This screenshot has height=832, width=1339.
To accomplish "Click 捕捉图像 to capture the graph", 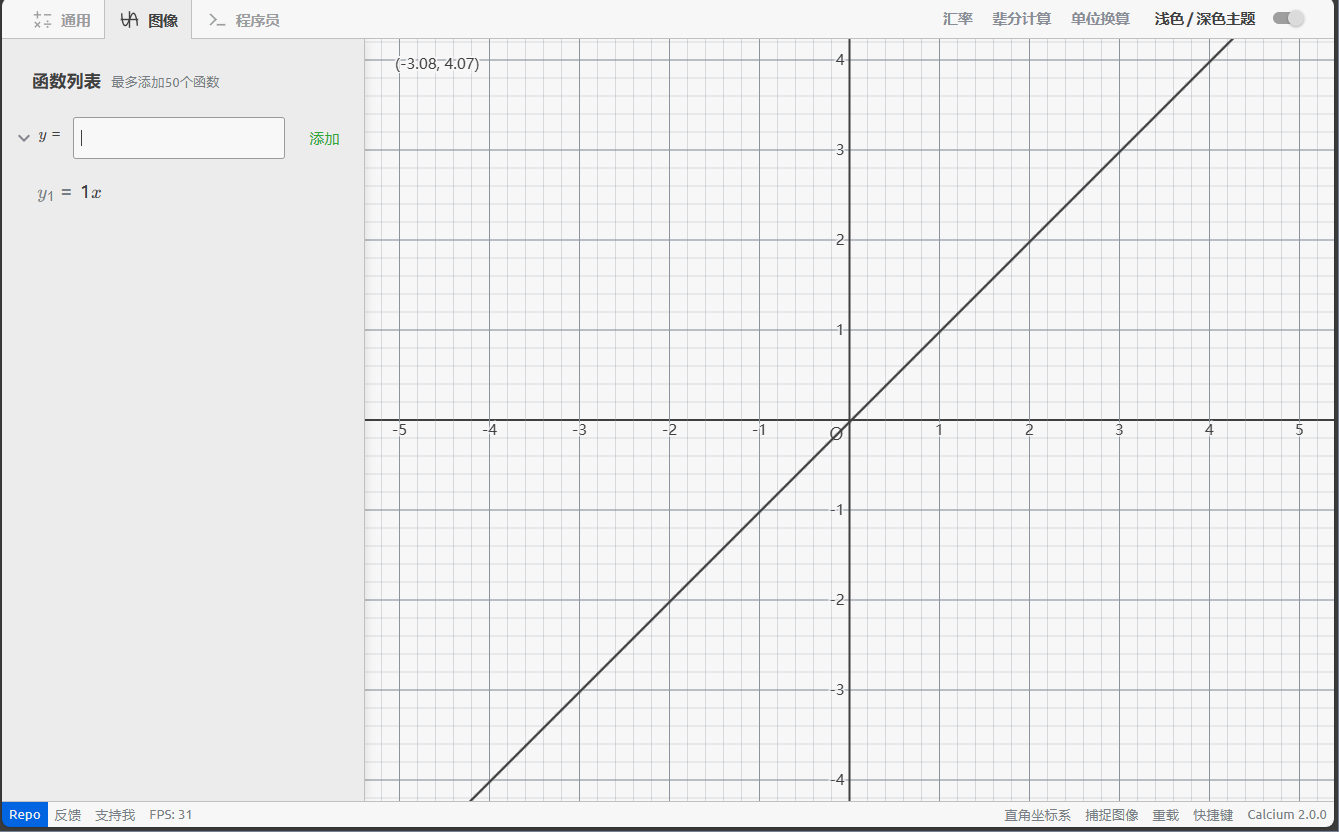I will 1111,815.
